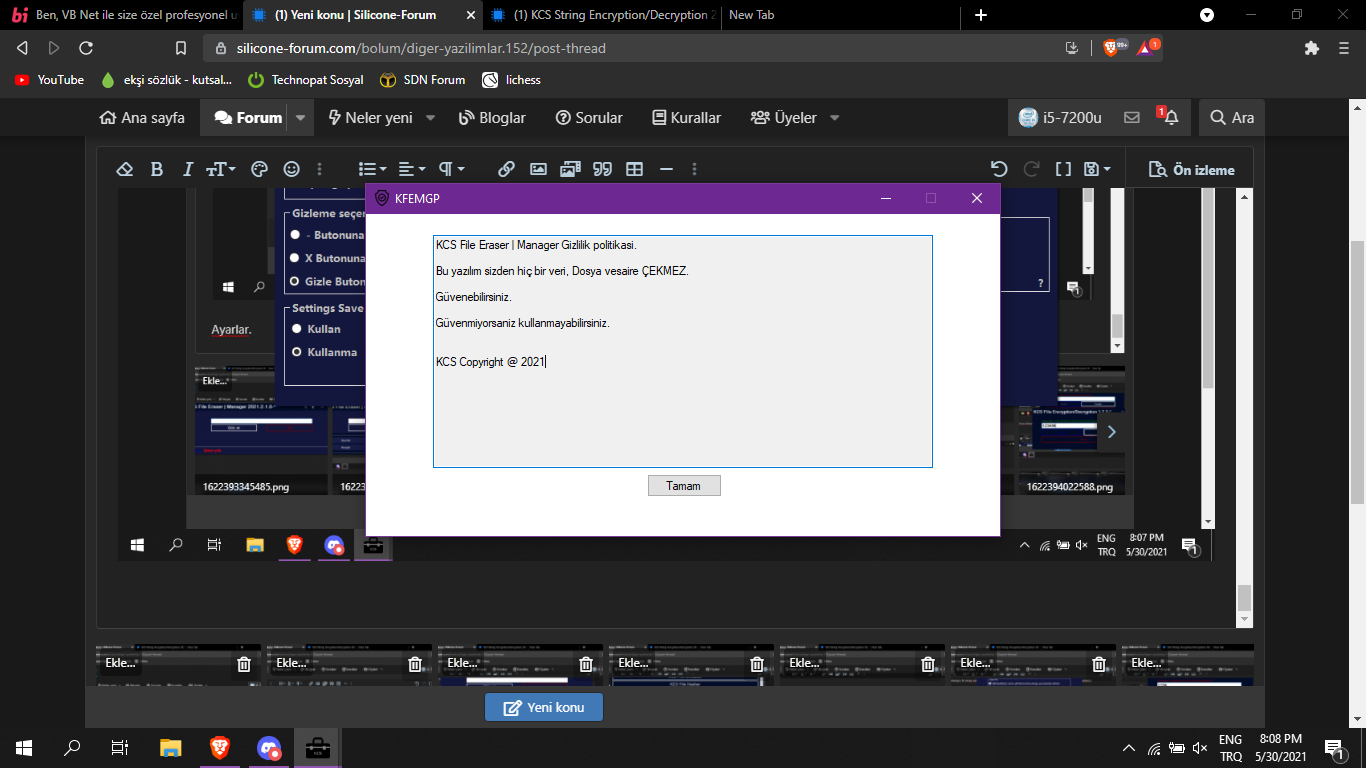Open a new browser tab with plus
Screen dimensions: 1366x768
(981, 15)
